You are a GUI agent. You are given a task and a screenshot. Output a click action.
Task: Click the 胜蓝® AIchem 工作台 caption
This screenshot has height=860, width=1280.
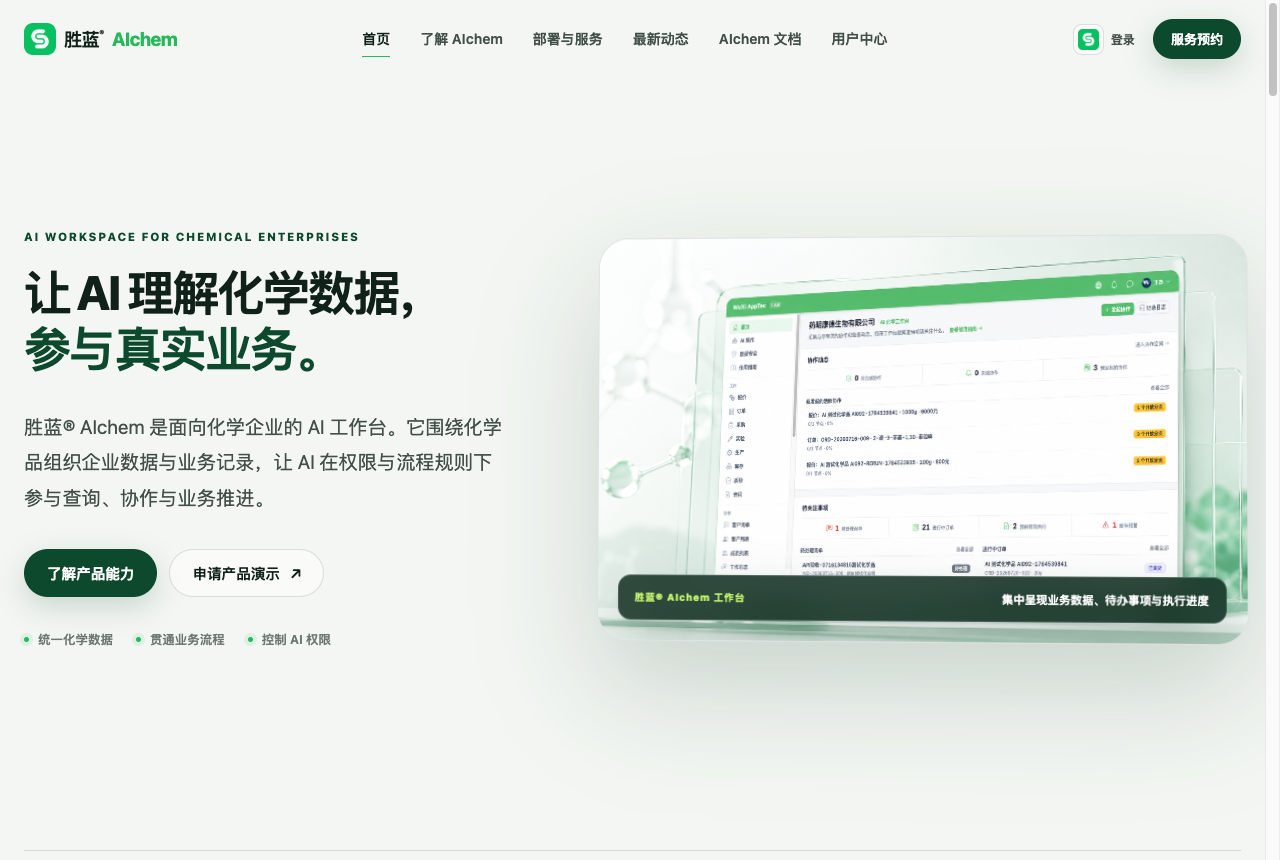click(x=690, y=597)
